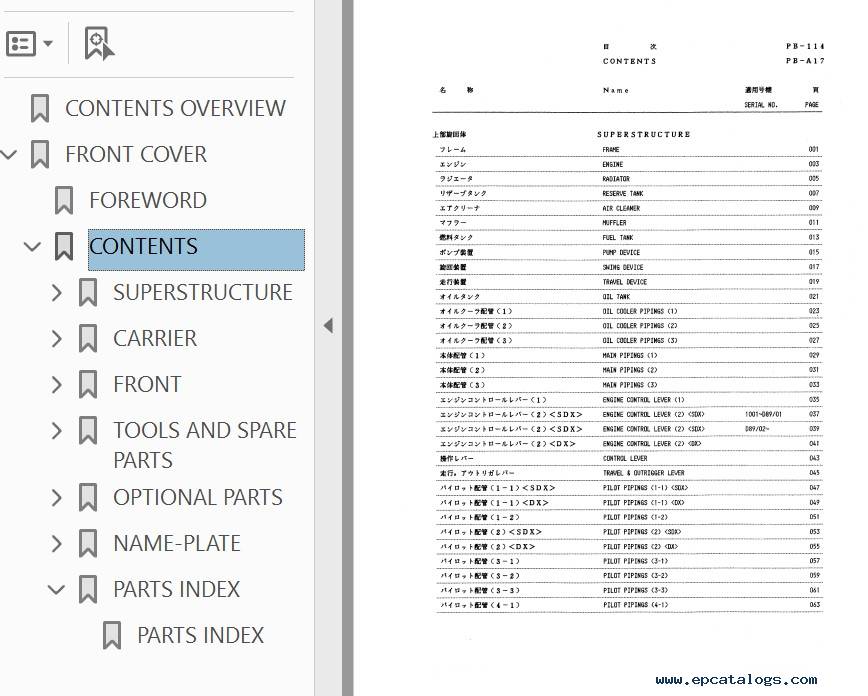Open the CARRIER bookmark label
Screen dimensions: 868x696
pyautogui.click(x=155, y=338)
